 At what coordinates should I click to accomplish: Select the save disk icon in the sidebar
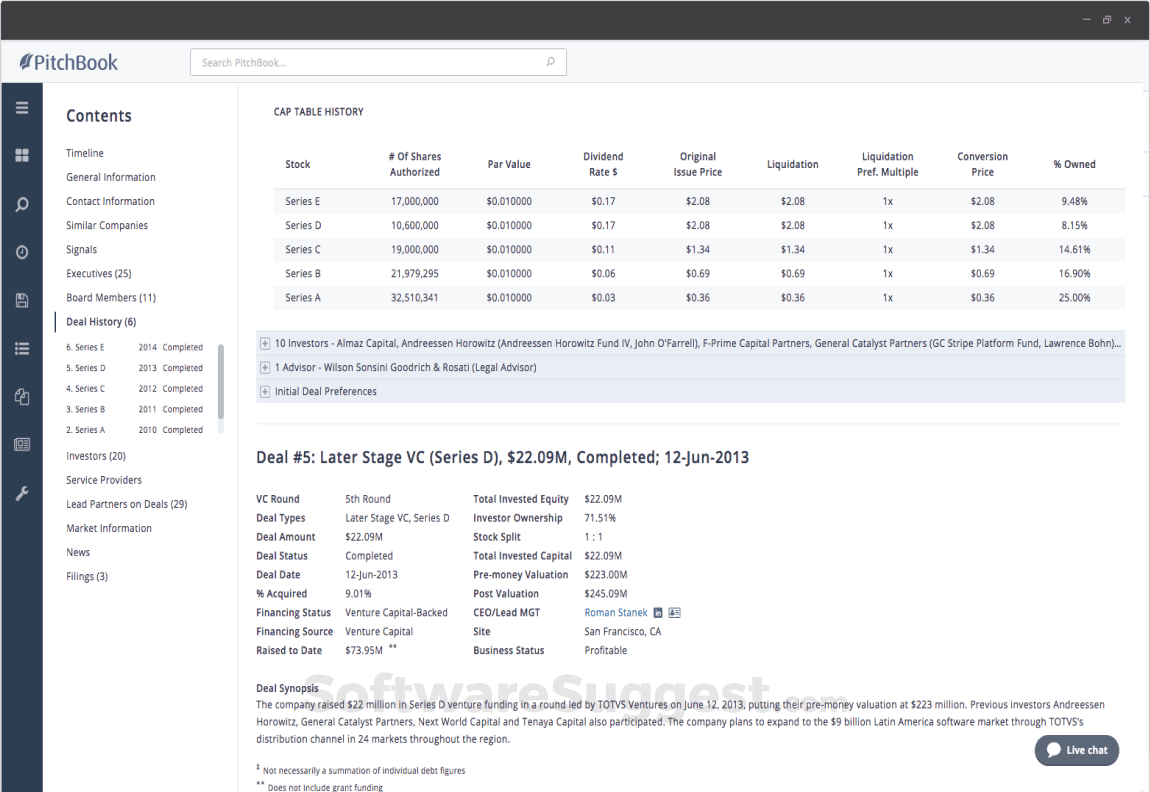click(21, 299)
